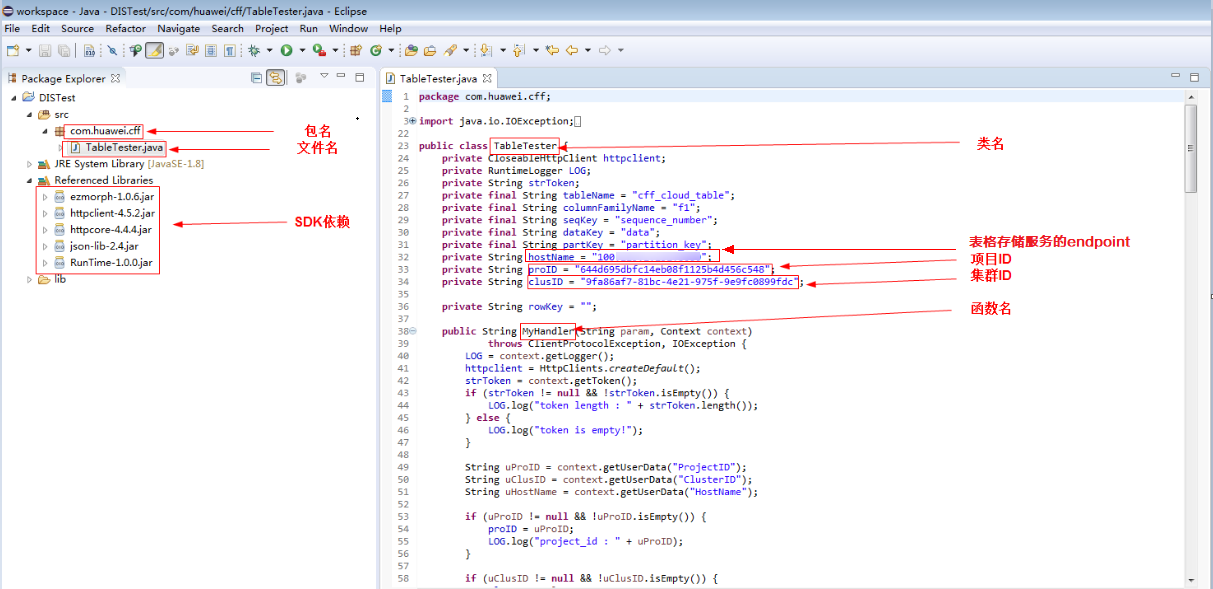Click the Debug bug icon
Viewport: 1213px width, 589px height.
[x=255, y=50]
